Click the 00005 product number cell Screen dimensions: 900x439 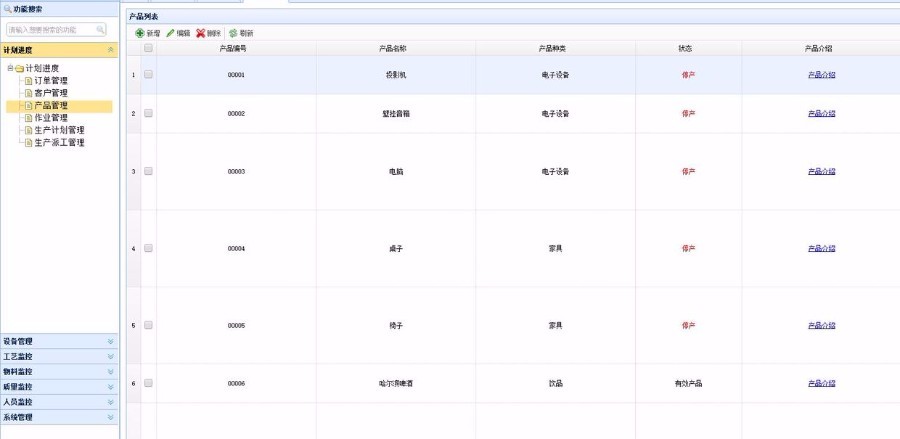tap(236, 325)
